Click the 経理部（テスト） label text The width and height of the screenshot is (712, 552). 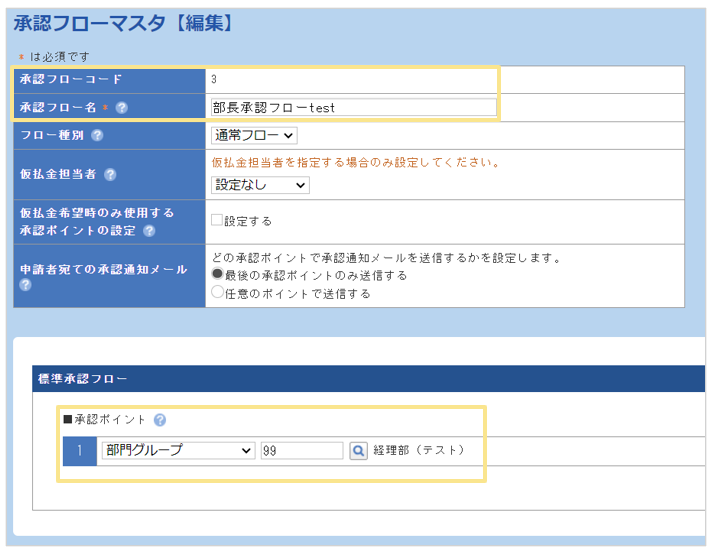[420, 451]
